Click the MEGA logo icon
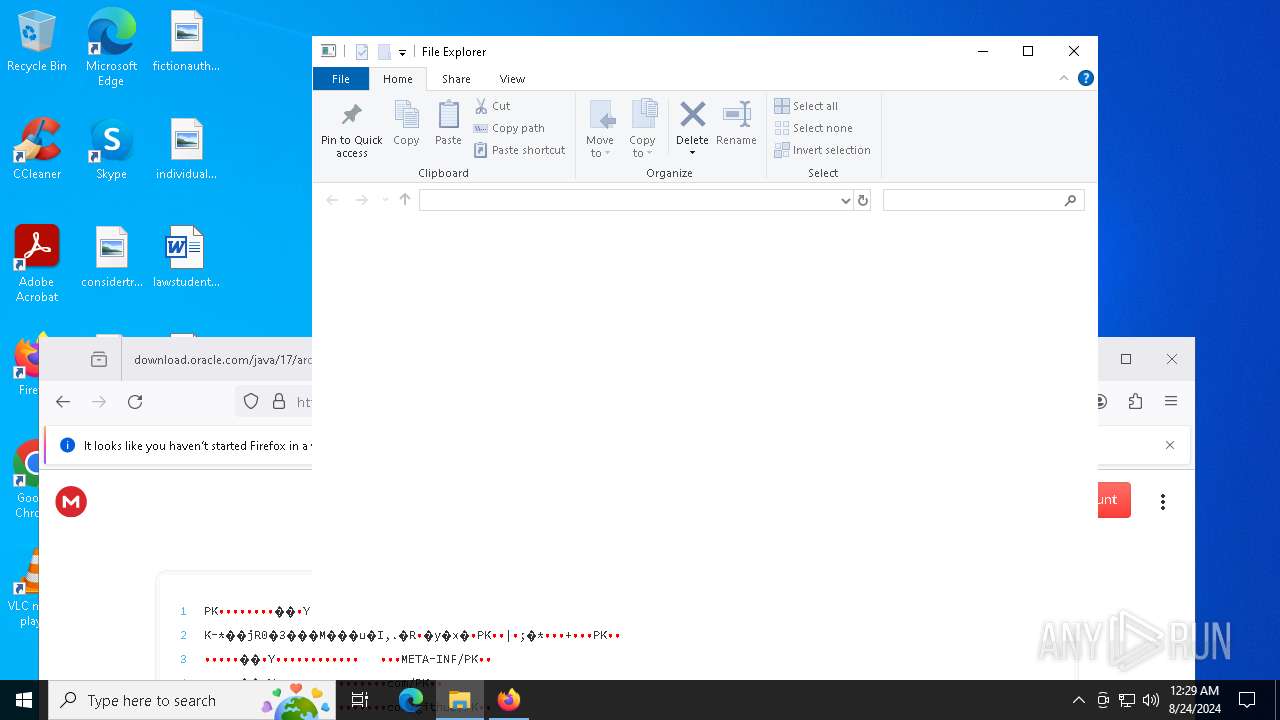 (71, 502)
